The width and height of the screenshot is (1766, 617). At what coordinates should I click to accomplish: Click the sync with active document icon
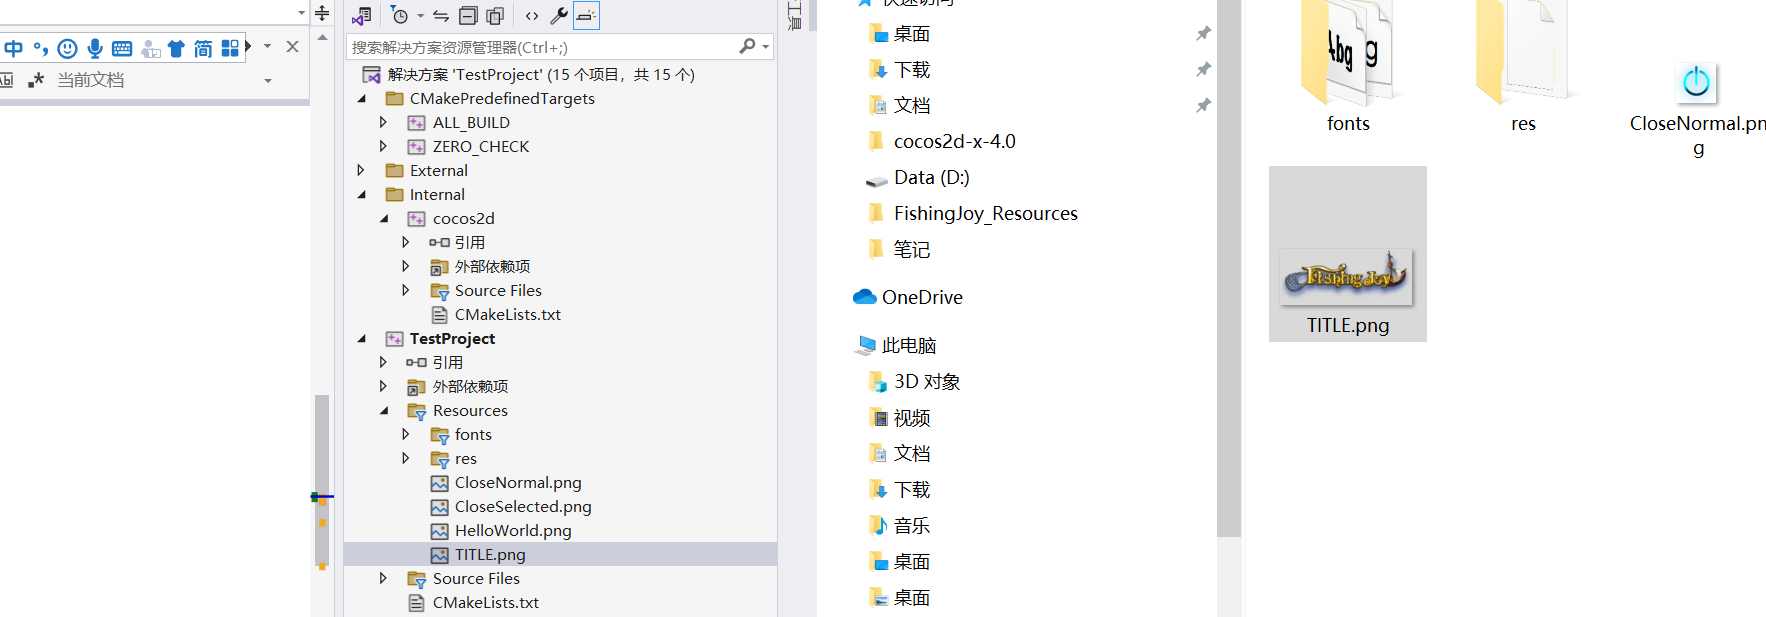441,15
